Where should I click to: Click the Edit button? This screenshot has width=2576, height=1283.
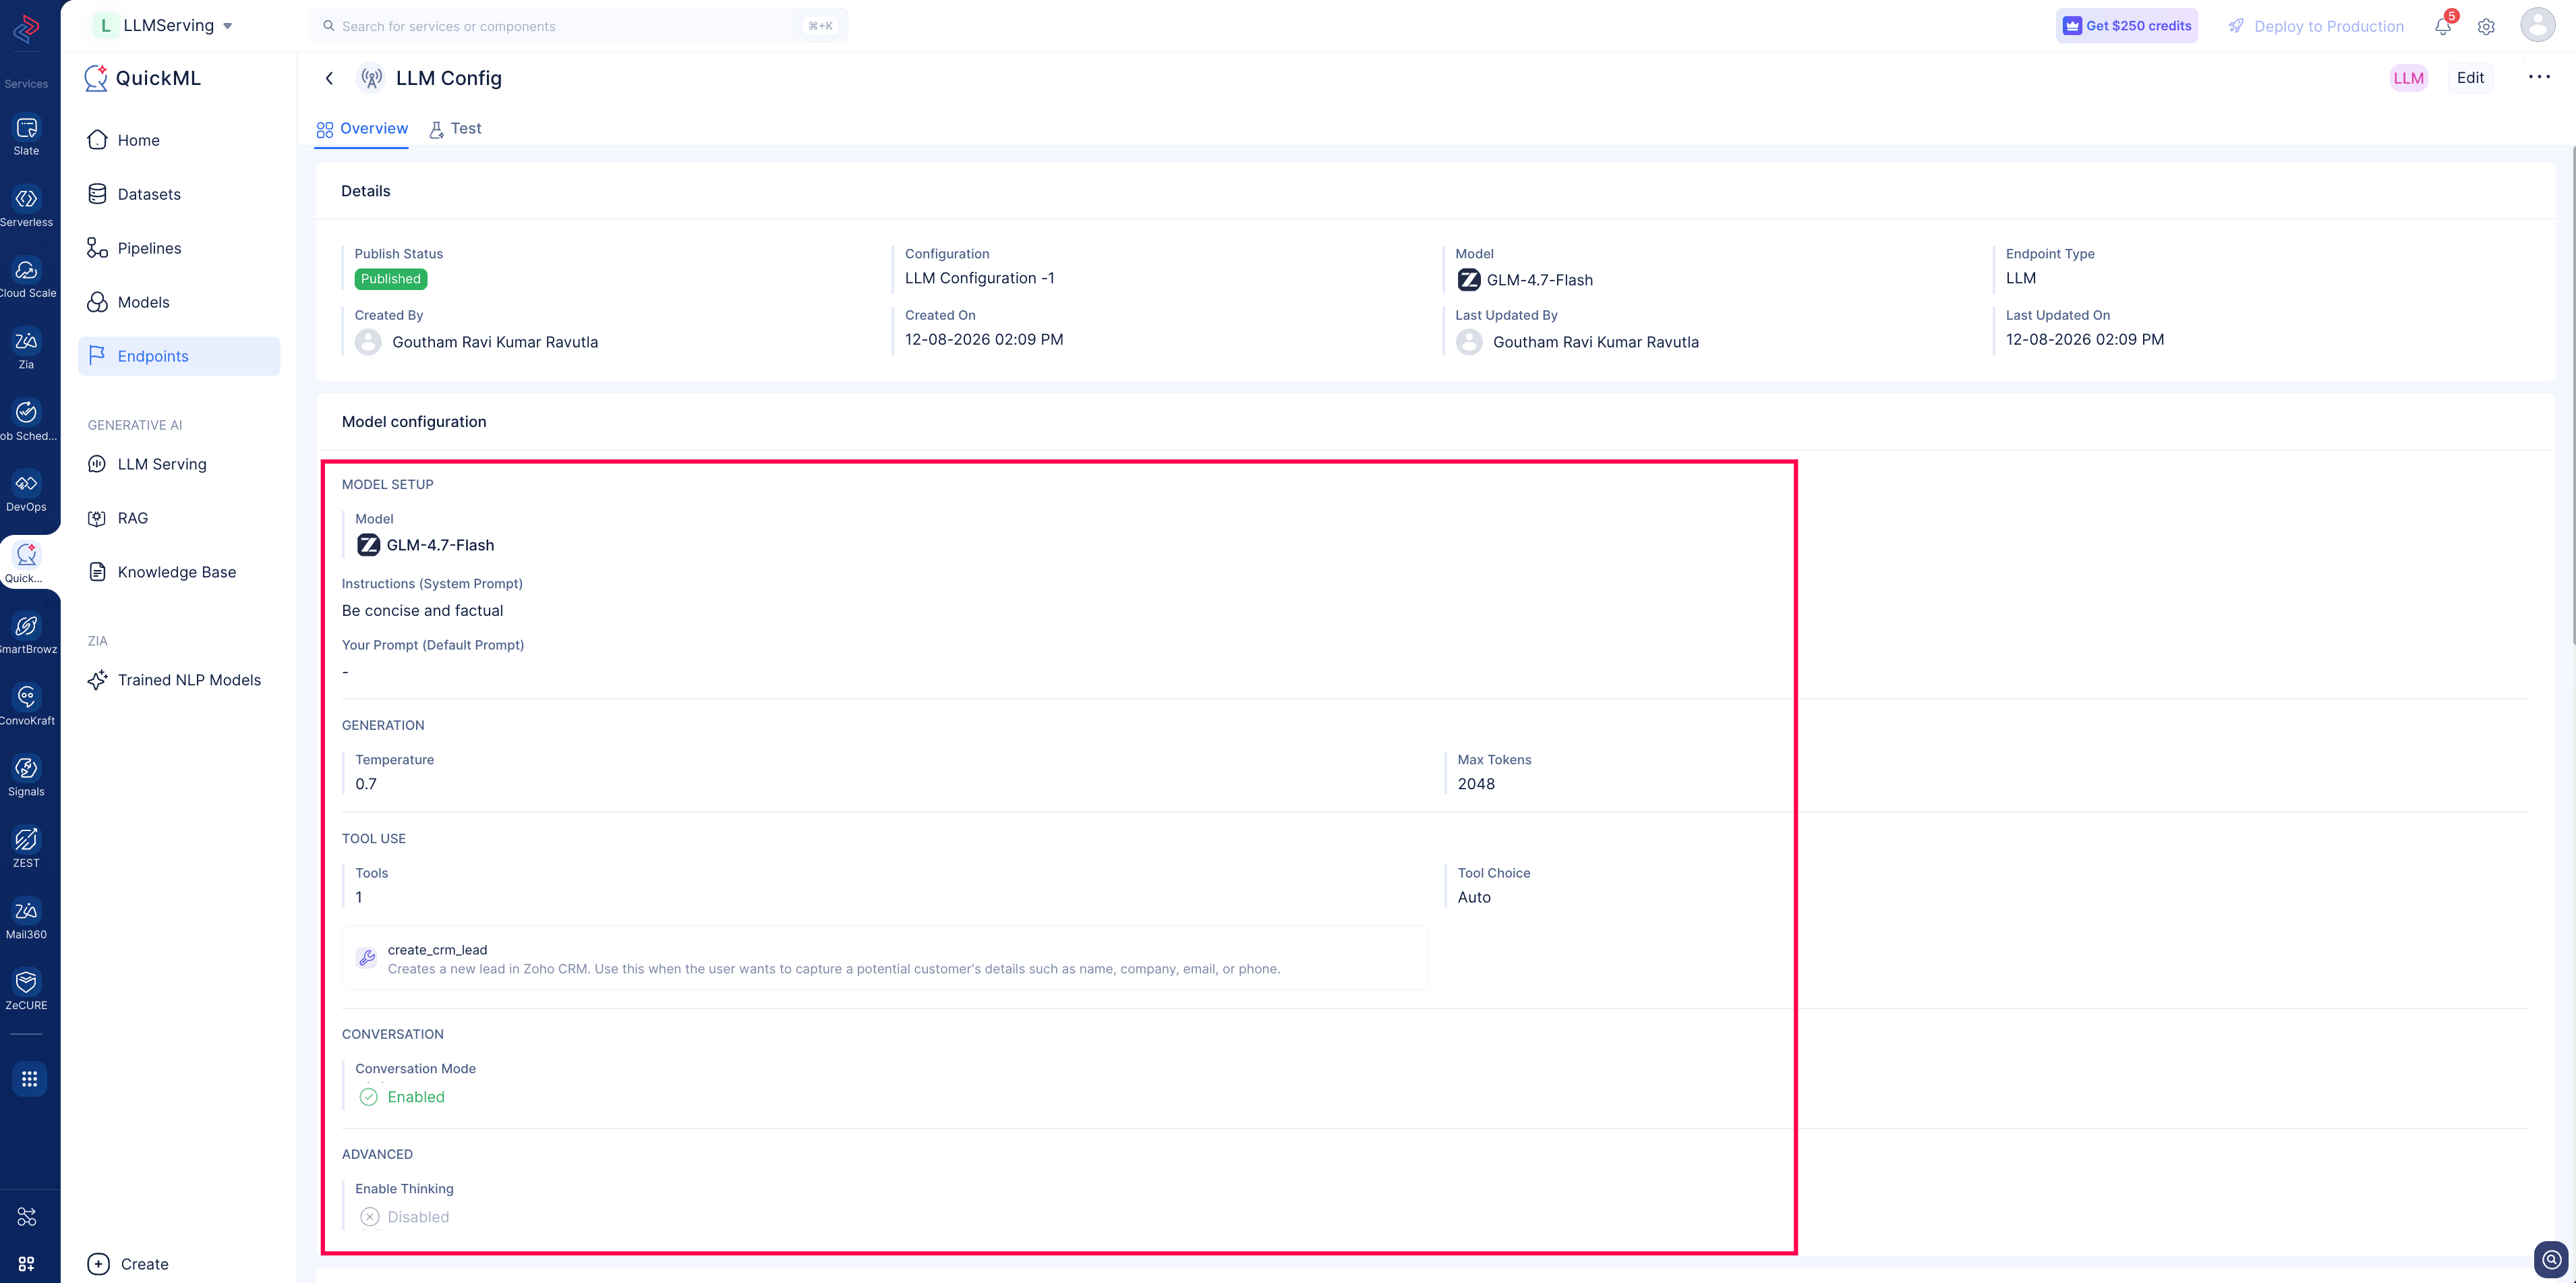(2470, 78)
